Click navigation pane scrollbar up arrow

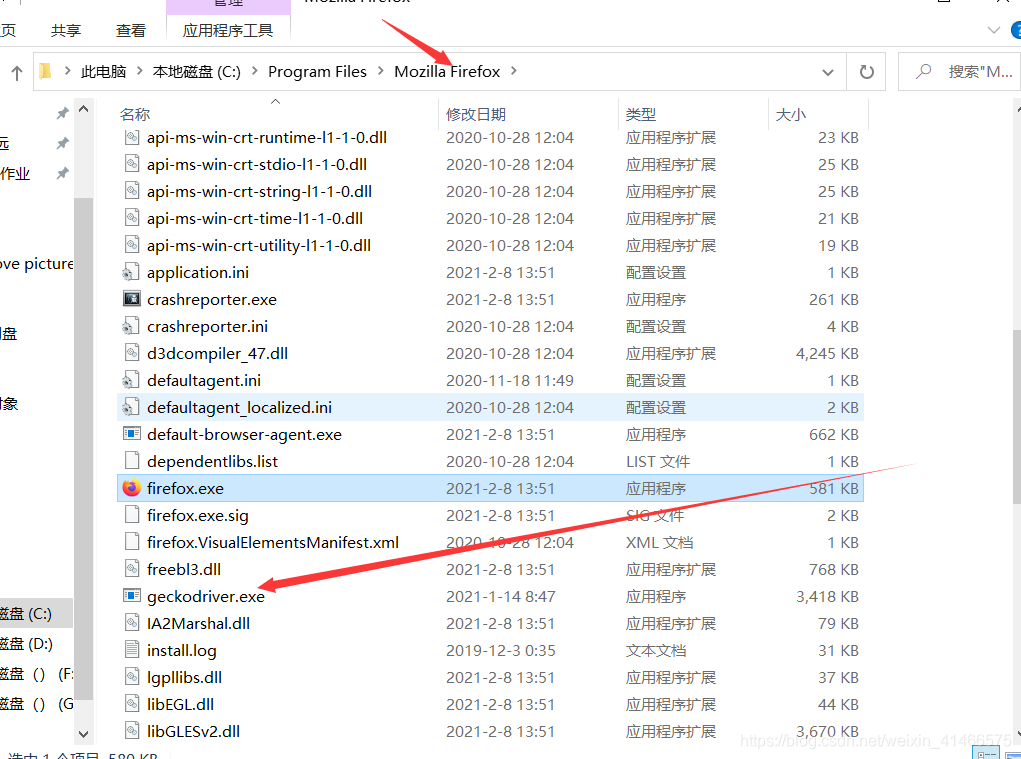[83, 109]
